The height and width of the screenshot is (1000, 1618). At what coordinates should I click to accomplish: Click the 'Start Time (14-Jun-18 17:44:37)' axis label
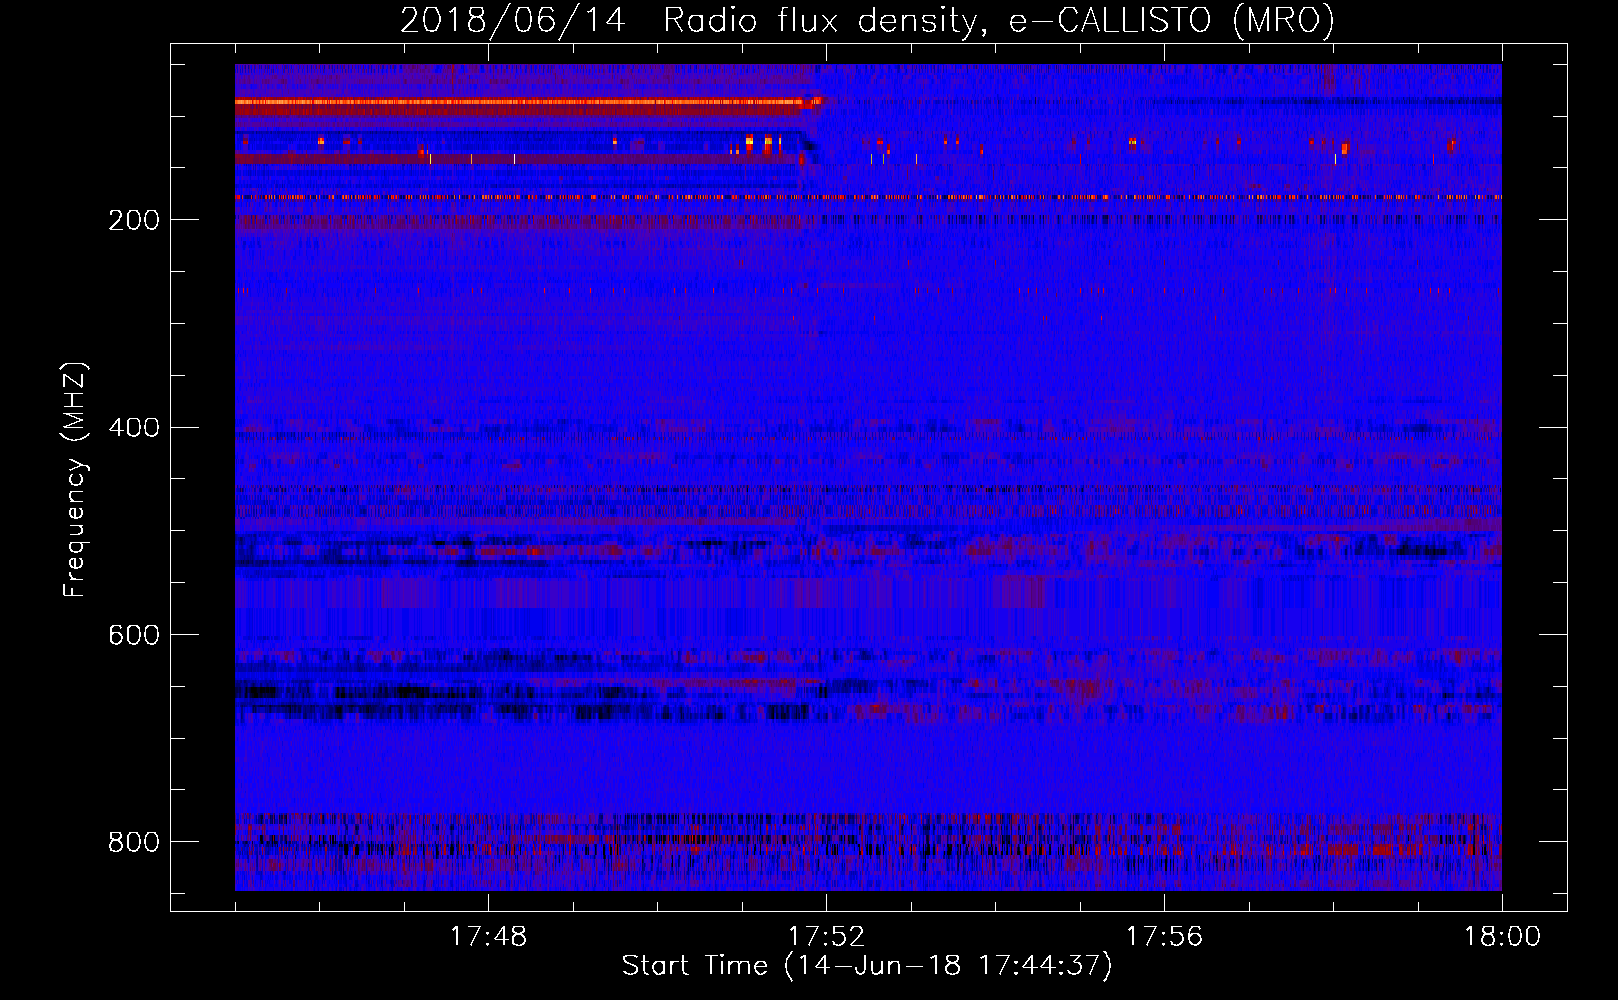click(867, 966)
